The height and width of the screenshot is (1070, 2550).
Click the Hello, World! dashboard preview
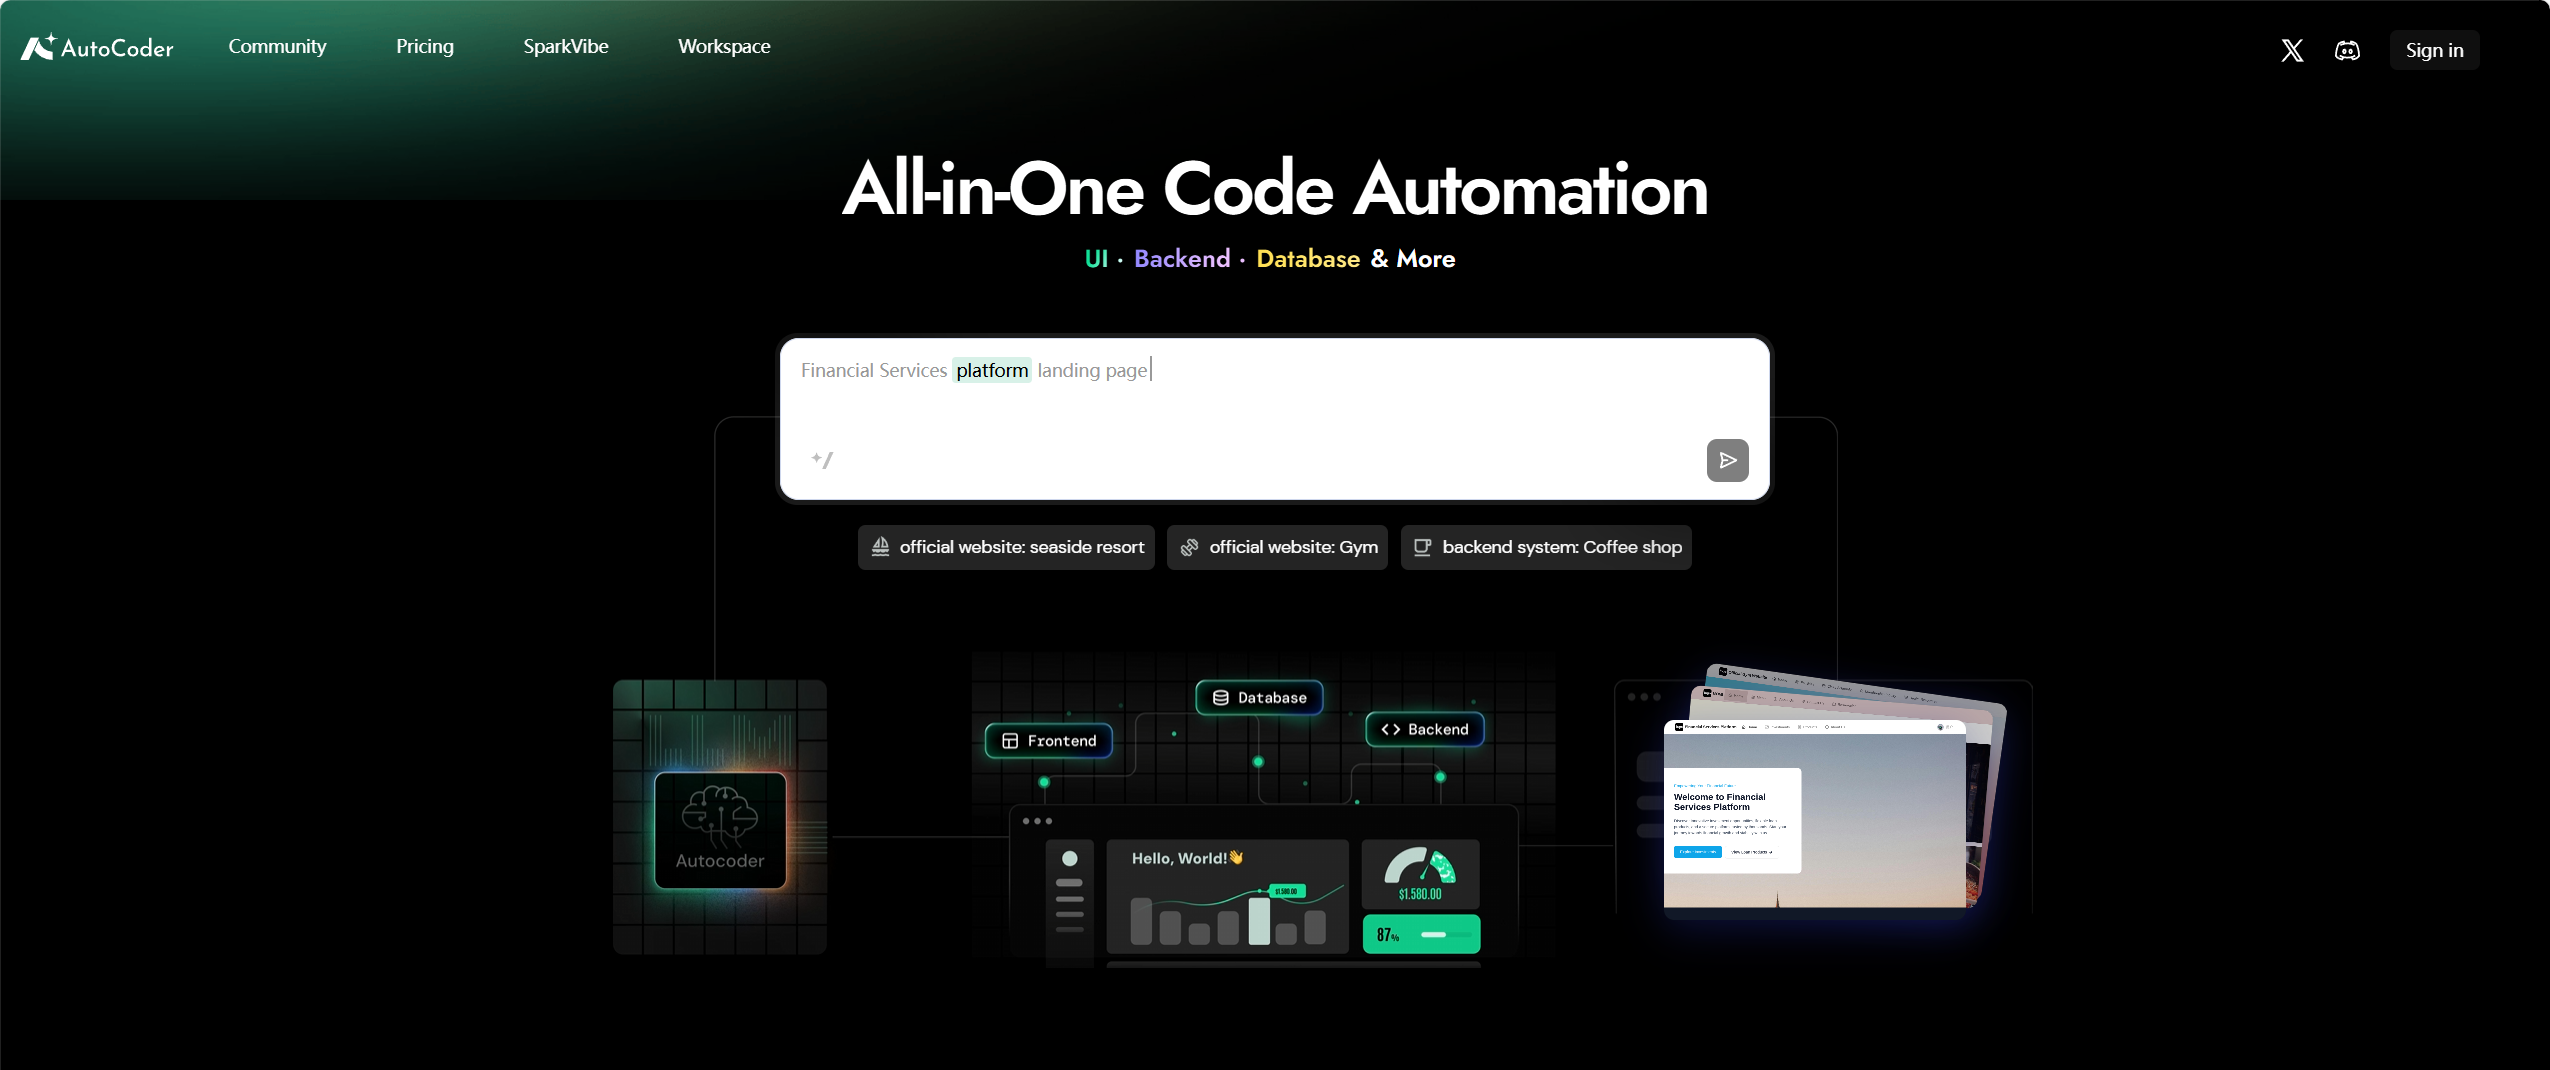point(1227,895)
